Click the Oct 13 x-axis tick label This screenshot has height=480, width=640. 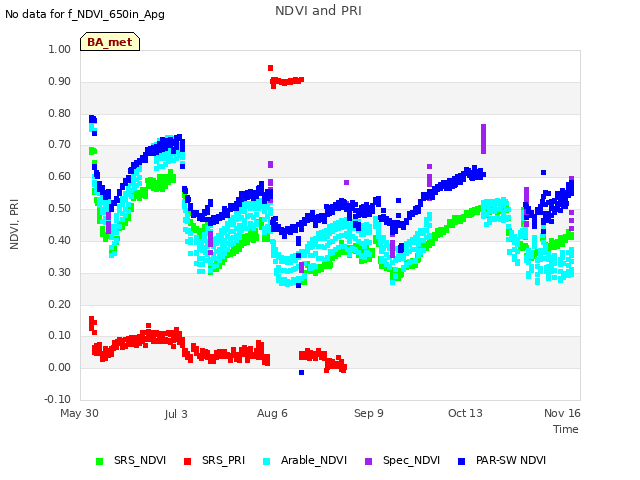click(x=465, y=413)
